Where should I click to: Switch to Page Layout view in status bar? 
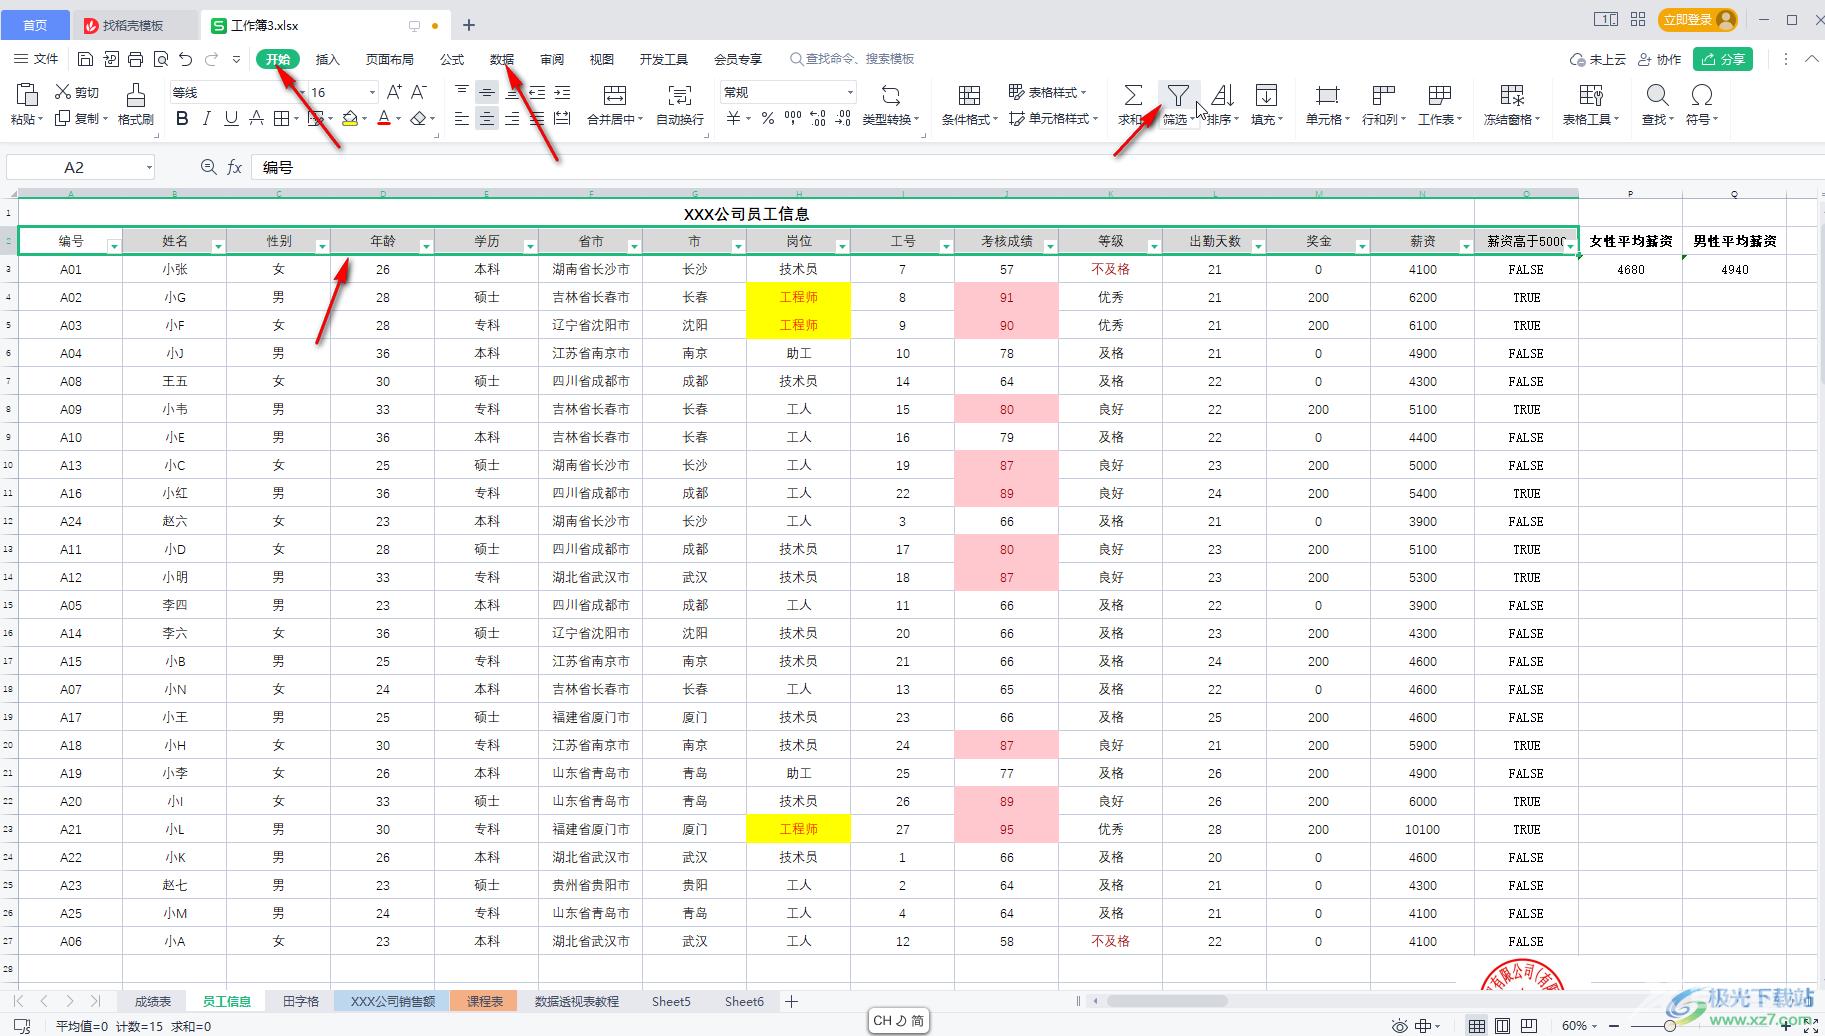click(x=1503, y=1025)
